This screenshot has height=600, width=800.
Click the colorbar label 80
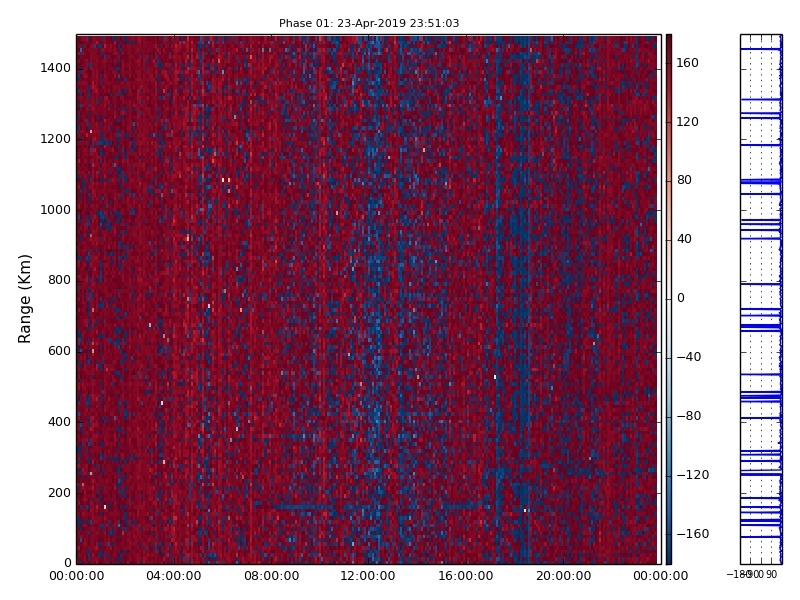(x=684, y=180)
